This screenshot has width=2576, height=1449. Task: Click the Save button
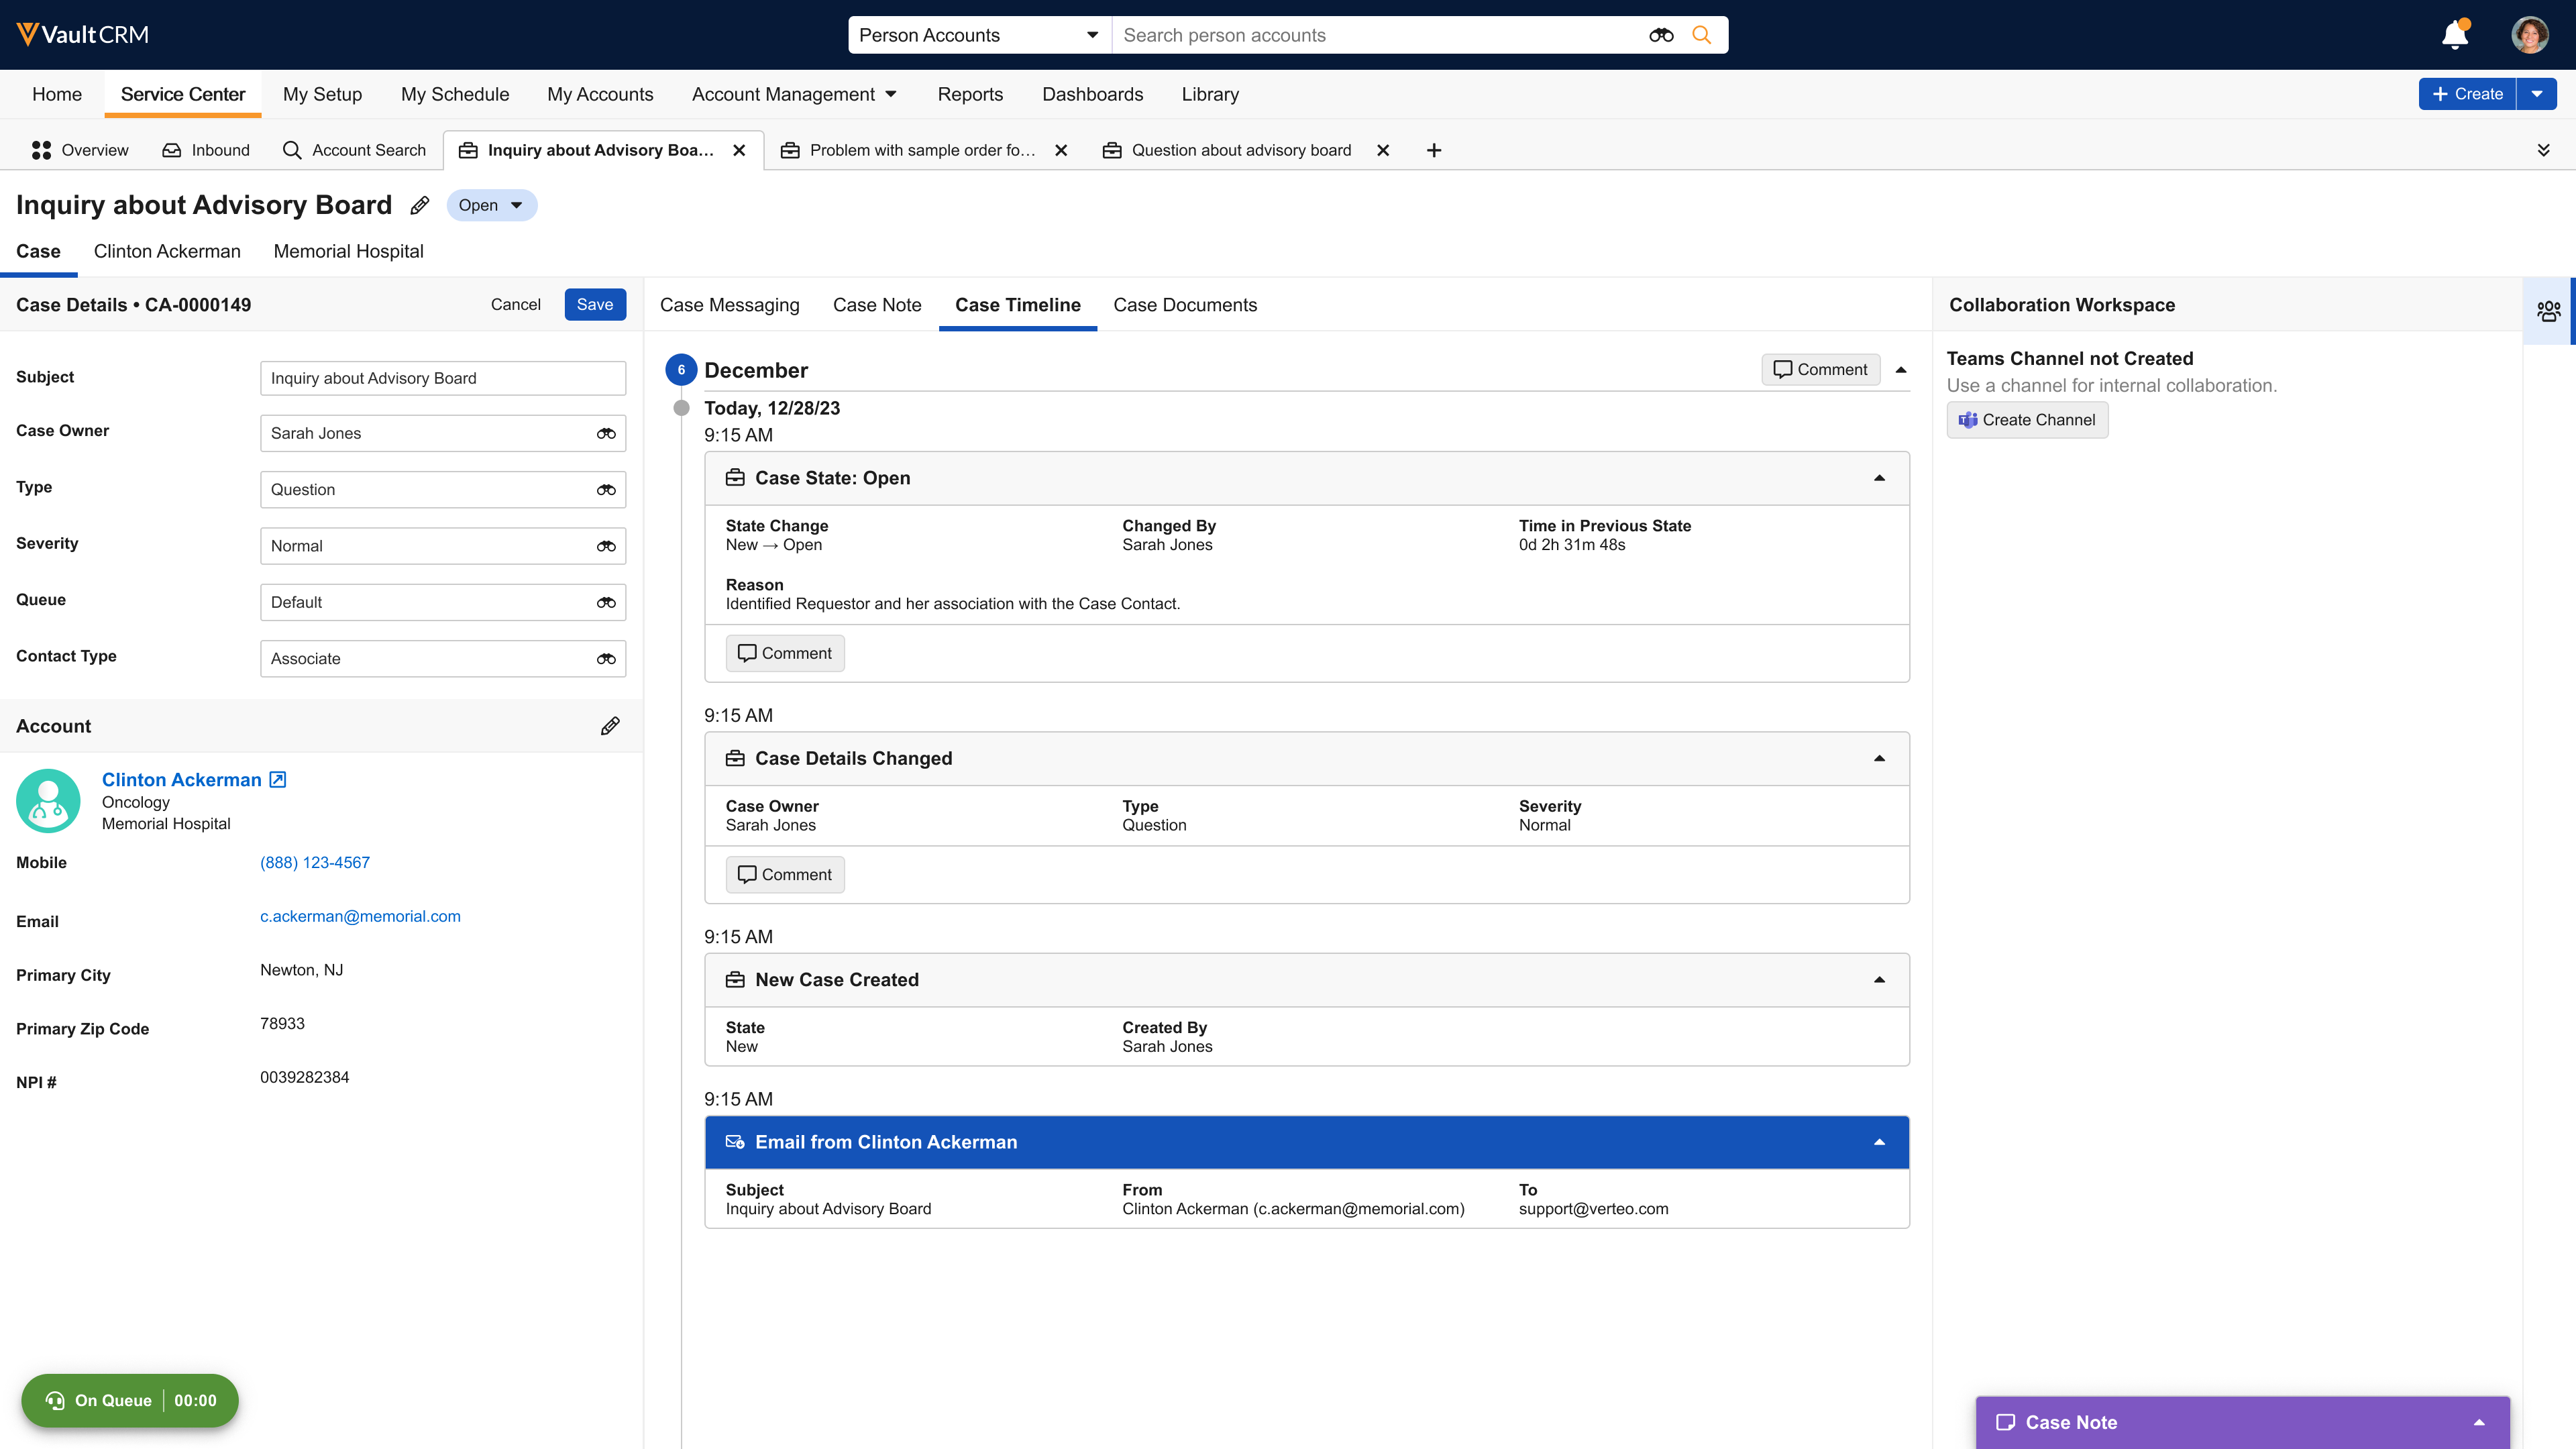click(595, 304)
